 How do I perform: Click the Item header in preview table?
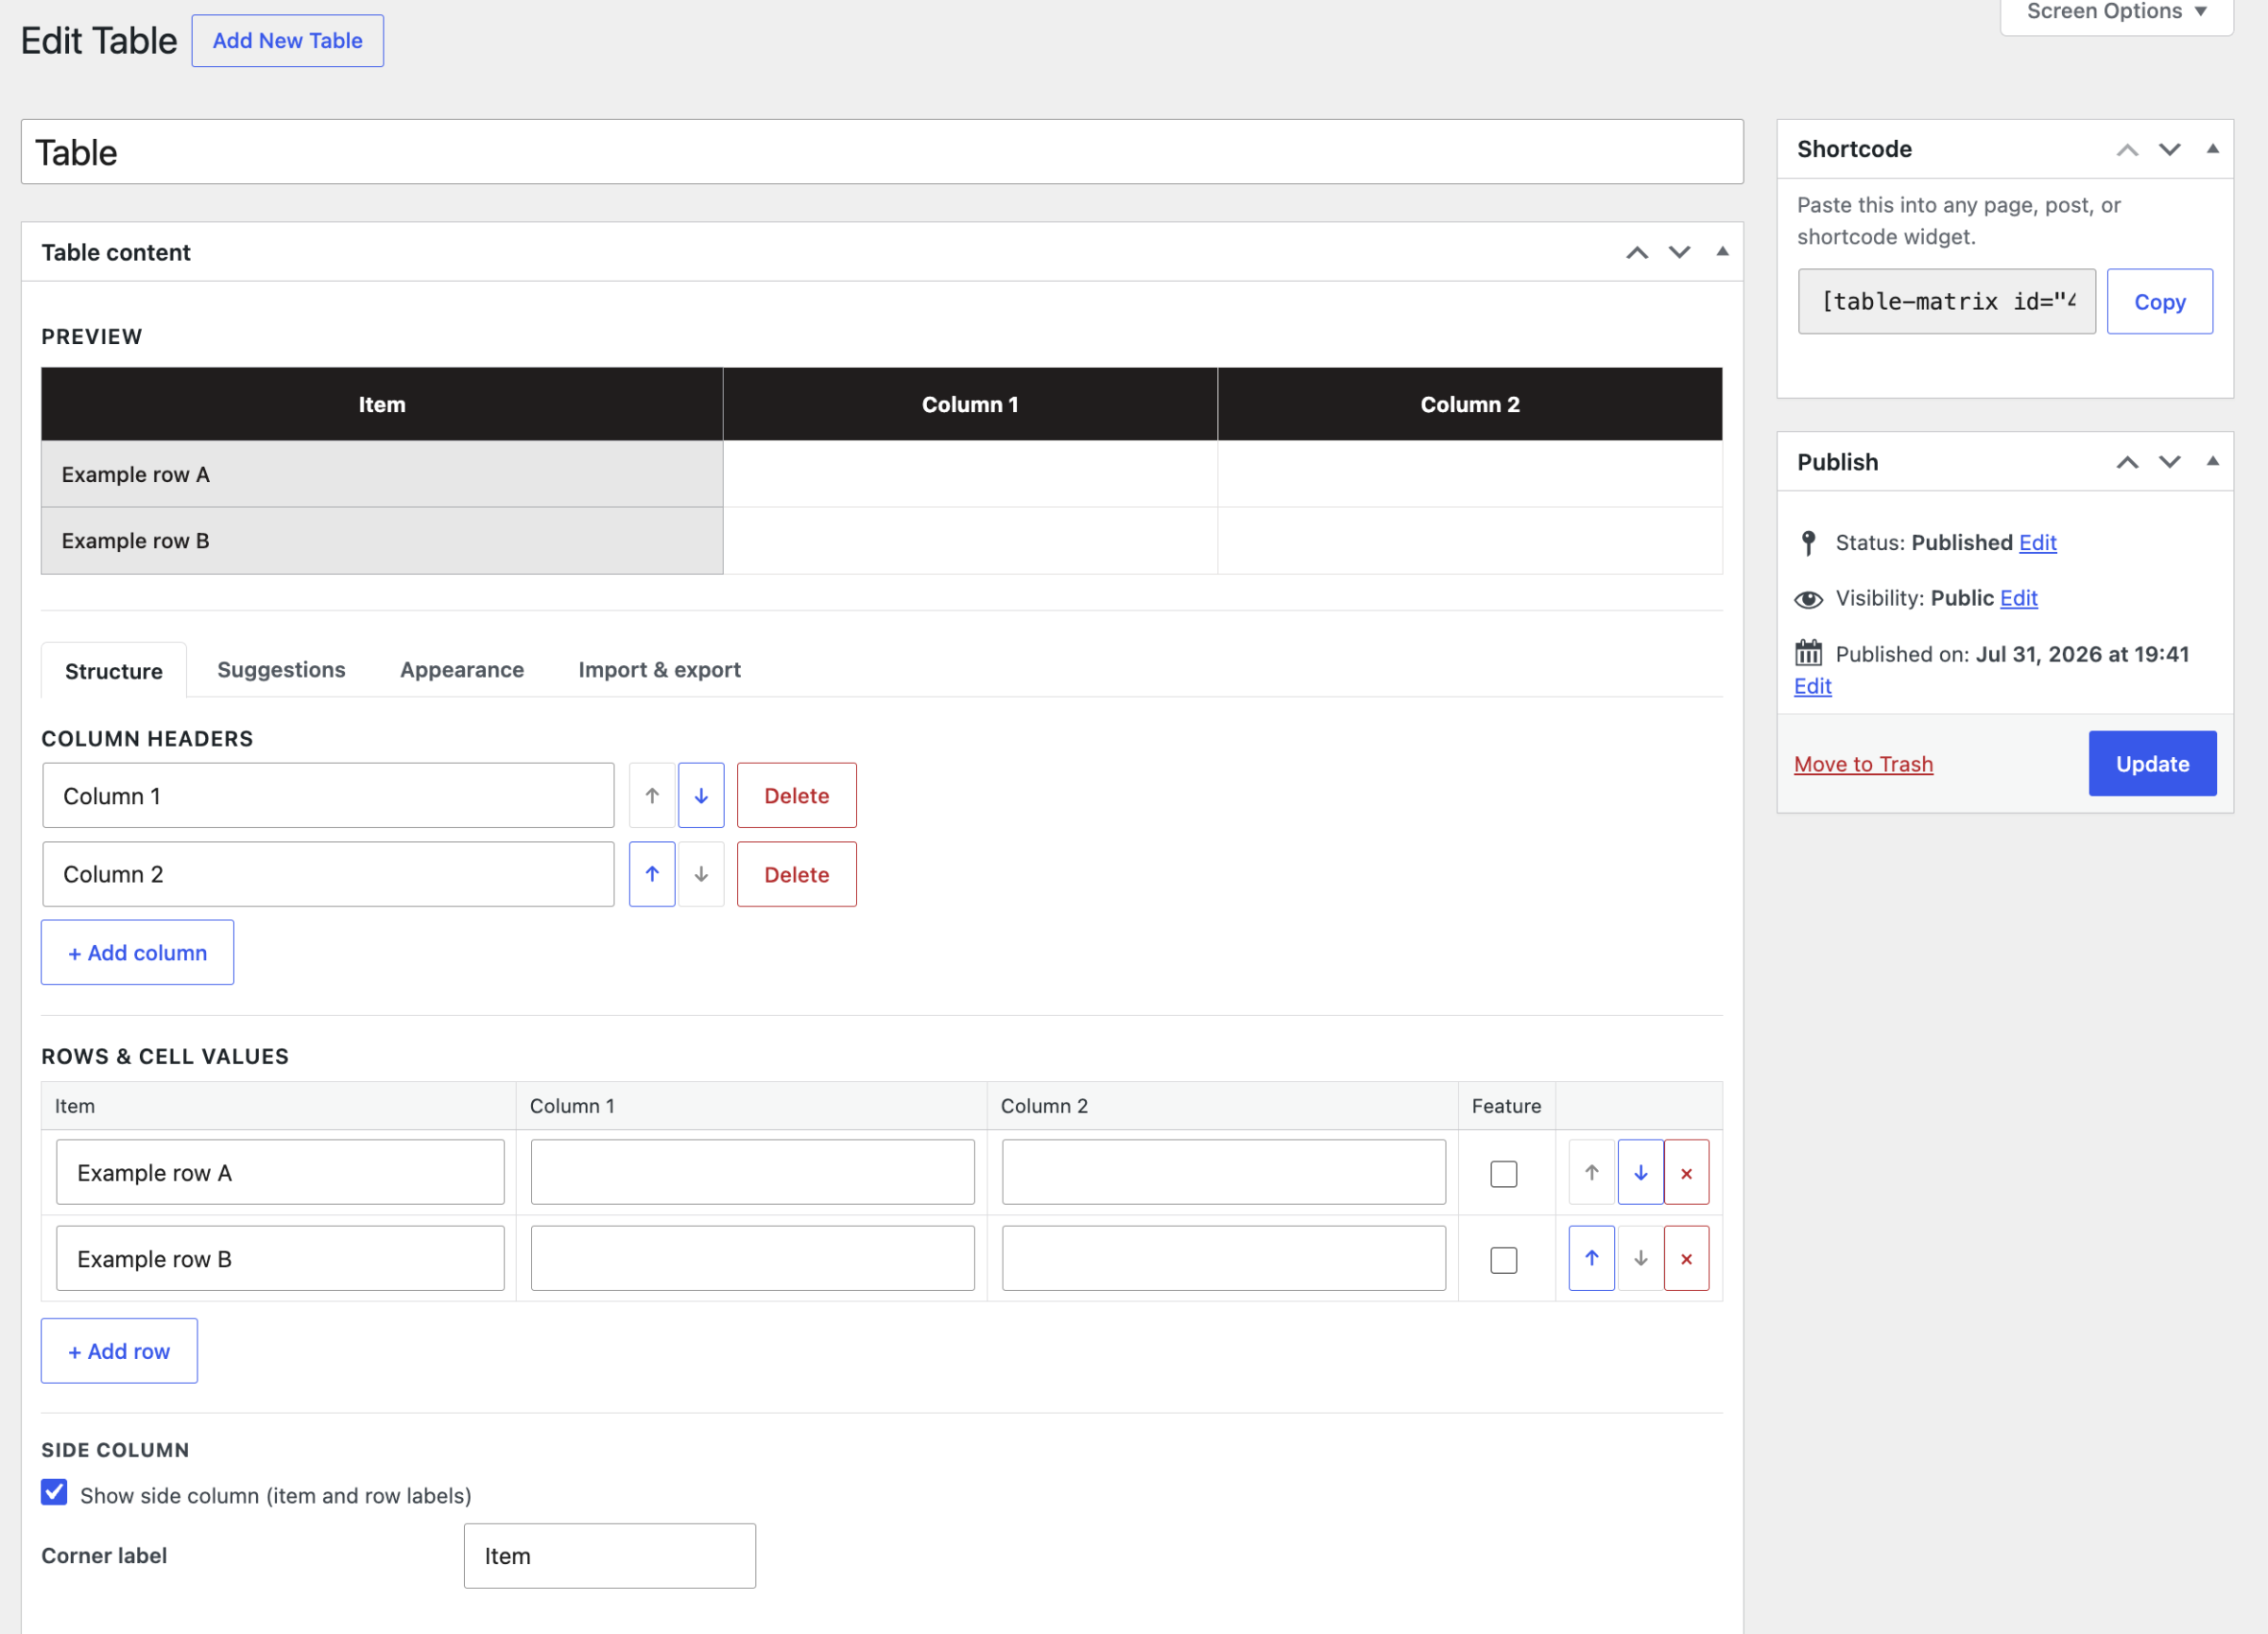click(x=382, y=404)
